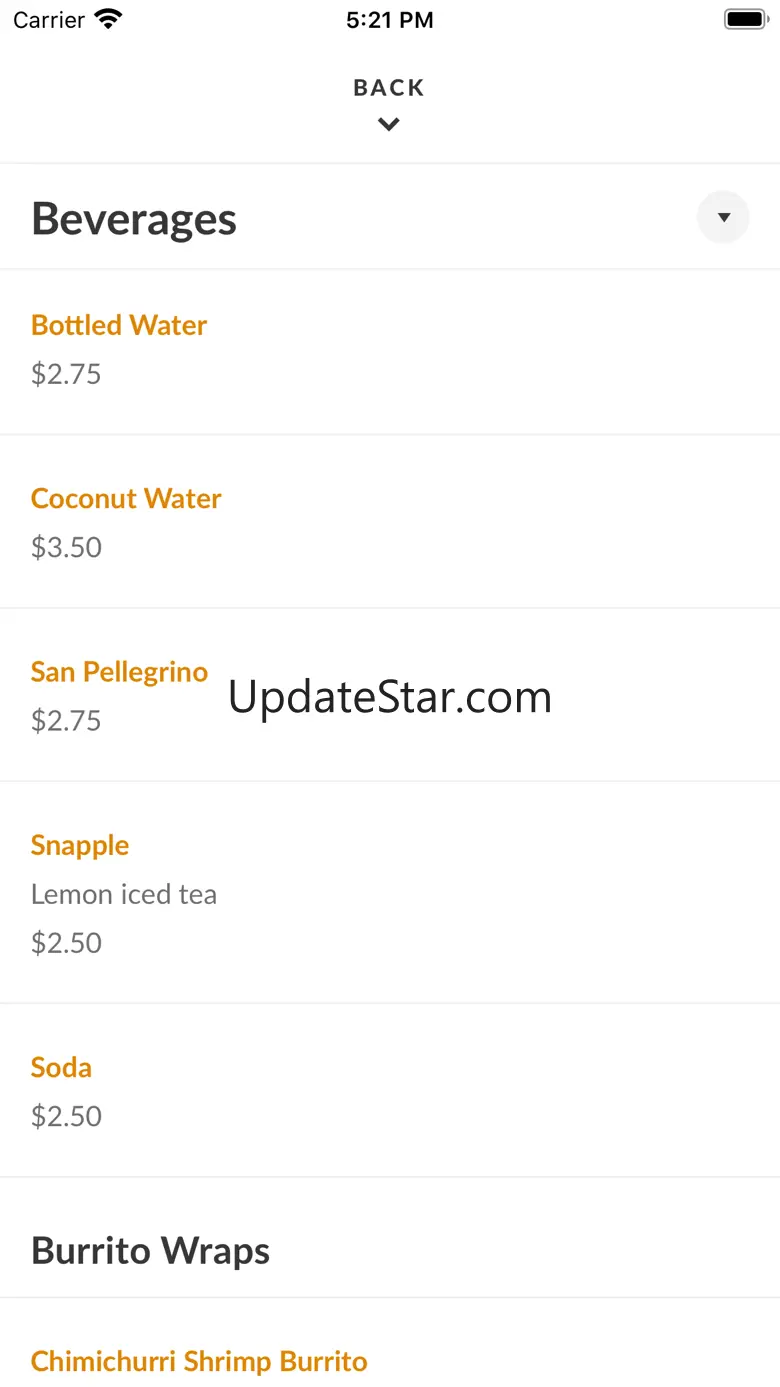
Task: Tap the 5:21 PM clock
Action: pyautogui.click(x=390, y=20)
